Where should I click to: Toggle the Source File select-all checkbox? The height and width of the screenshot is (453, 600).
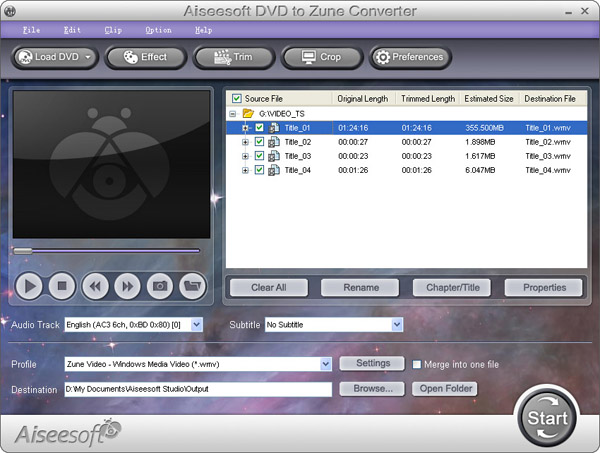pos(237,99)
